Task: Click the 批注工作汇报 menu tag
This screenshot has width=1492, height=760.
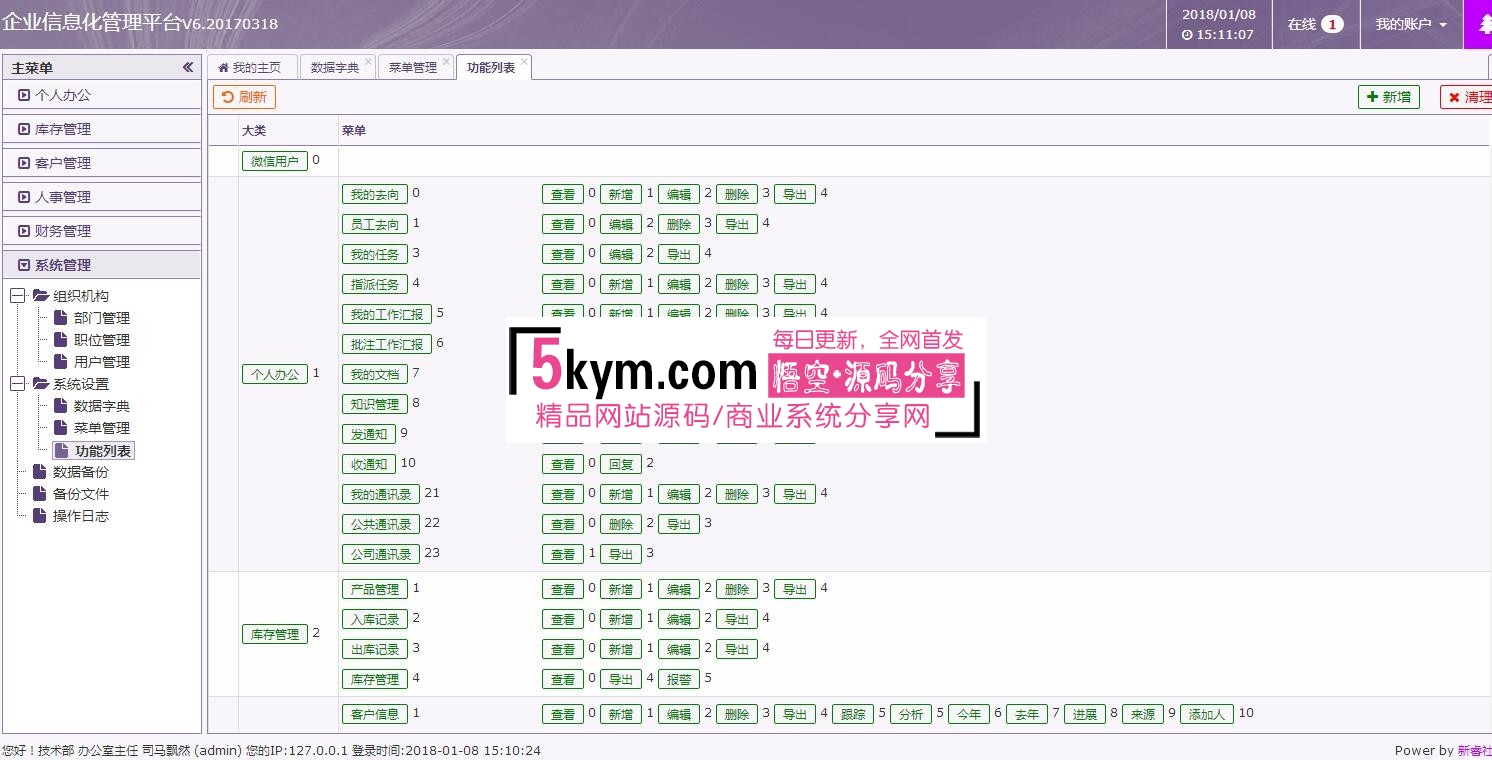Action: click(386, 344)
